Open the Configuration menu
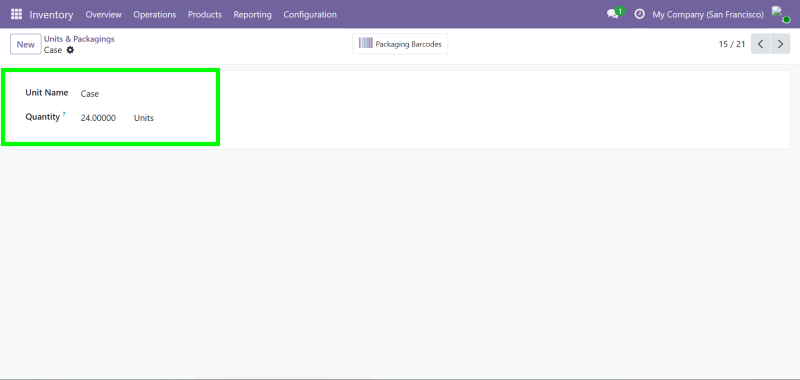 310,15
